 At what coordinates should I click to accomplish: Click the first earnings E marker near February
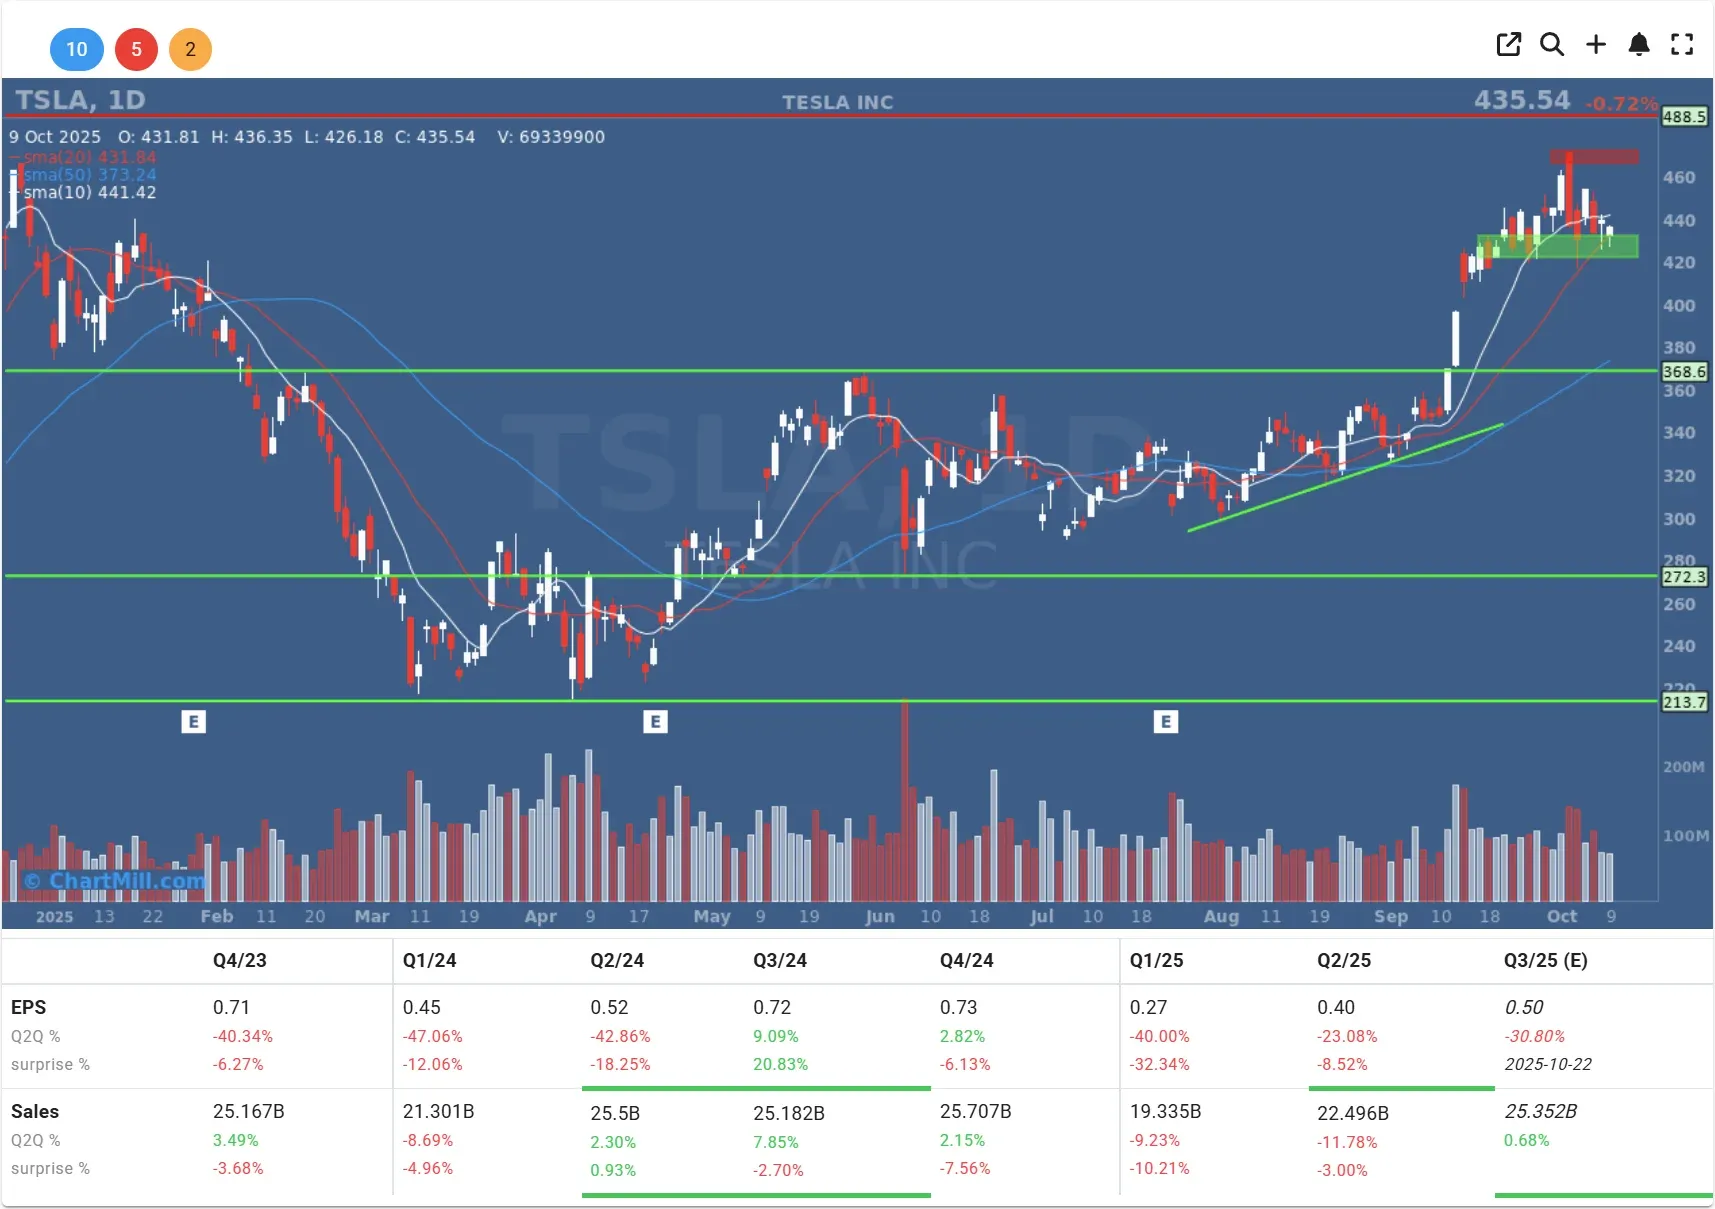pos(194,721)
